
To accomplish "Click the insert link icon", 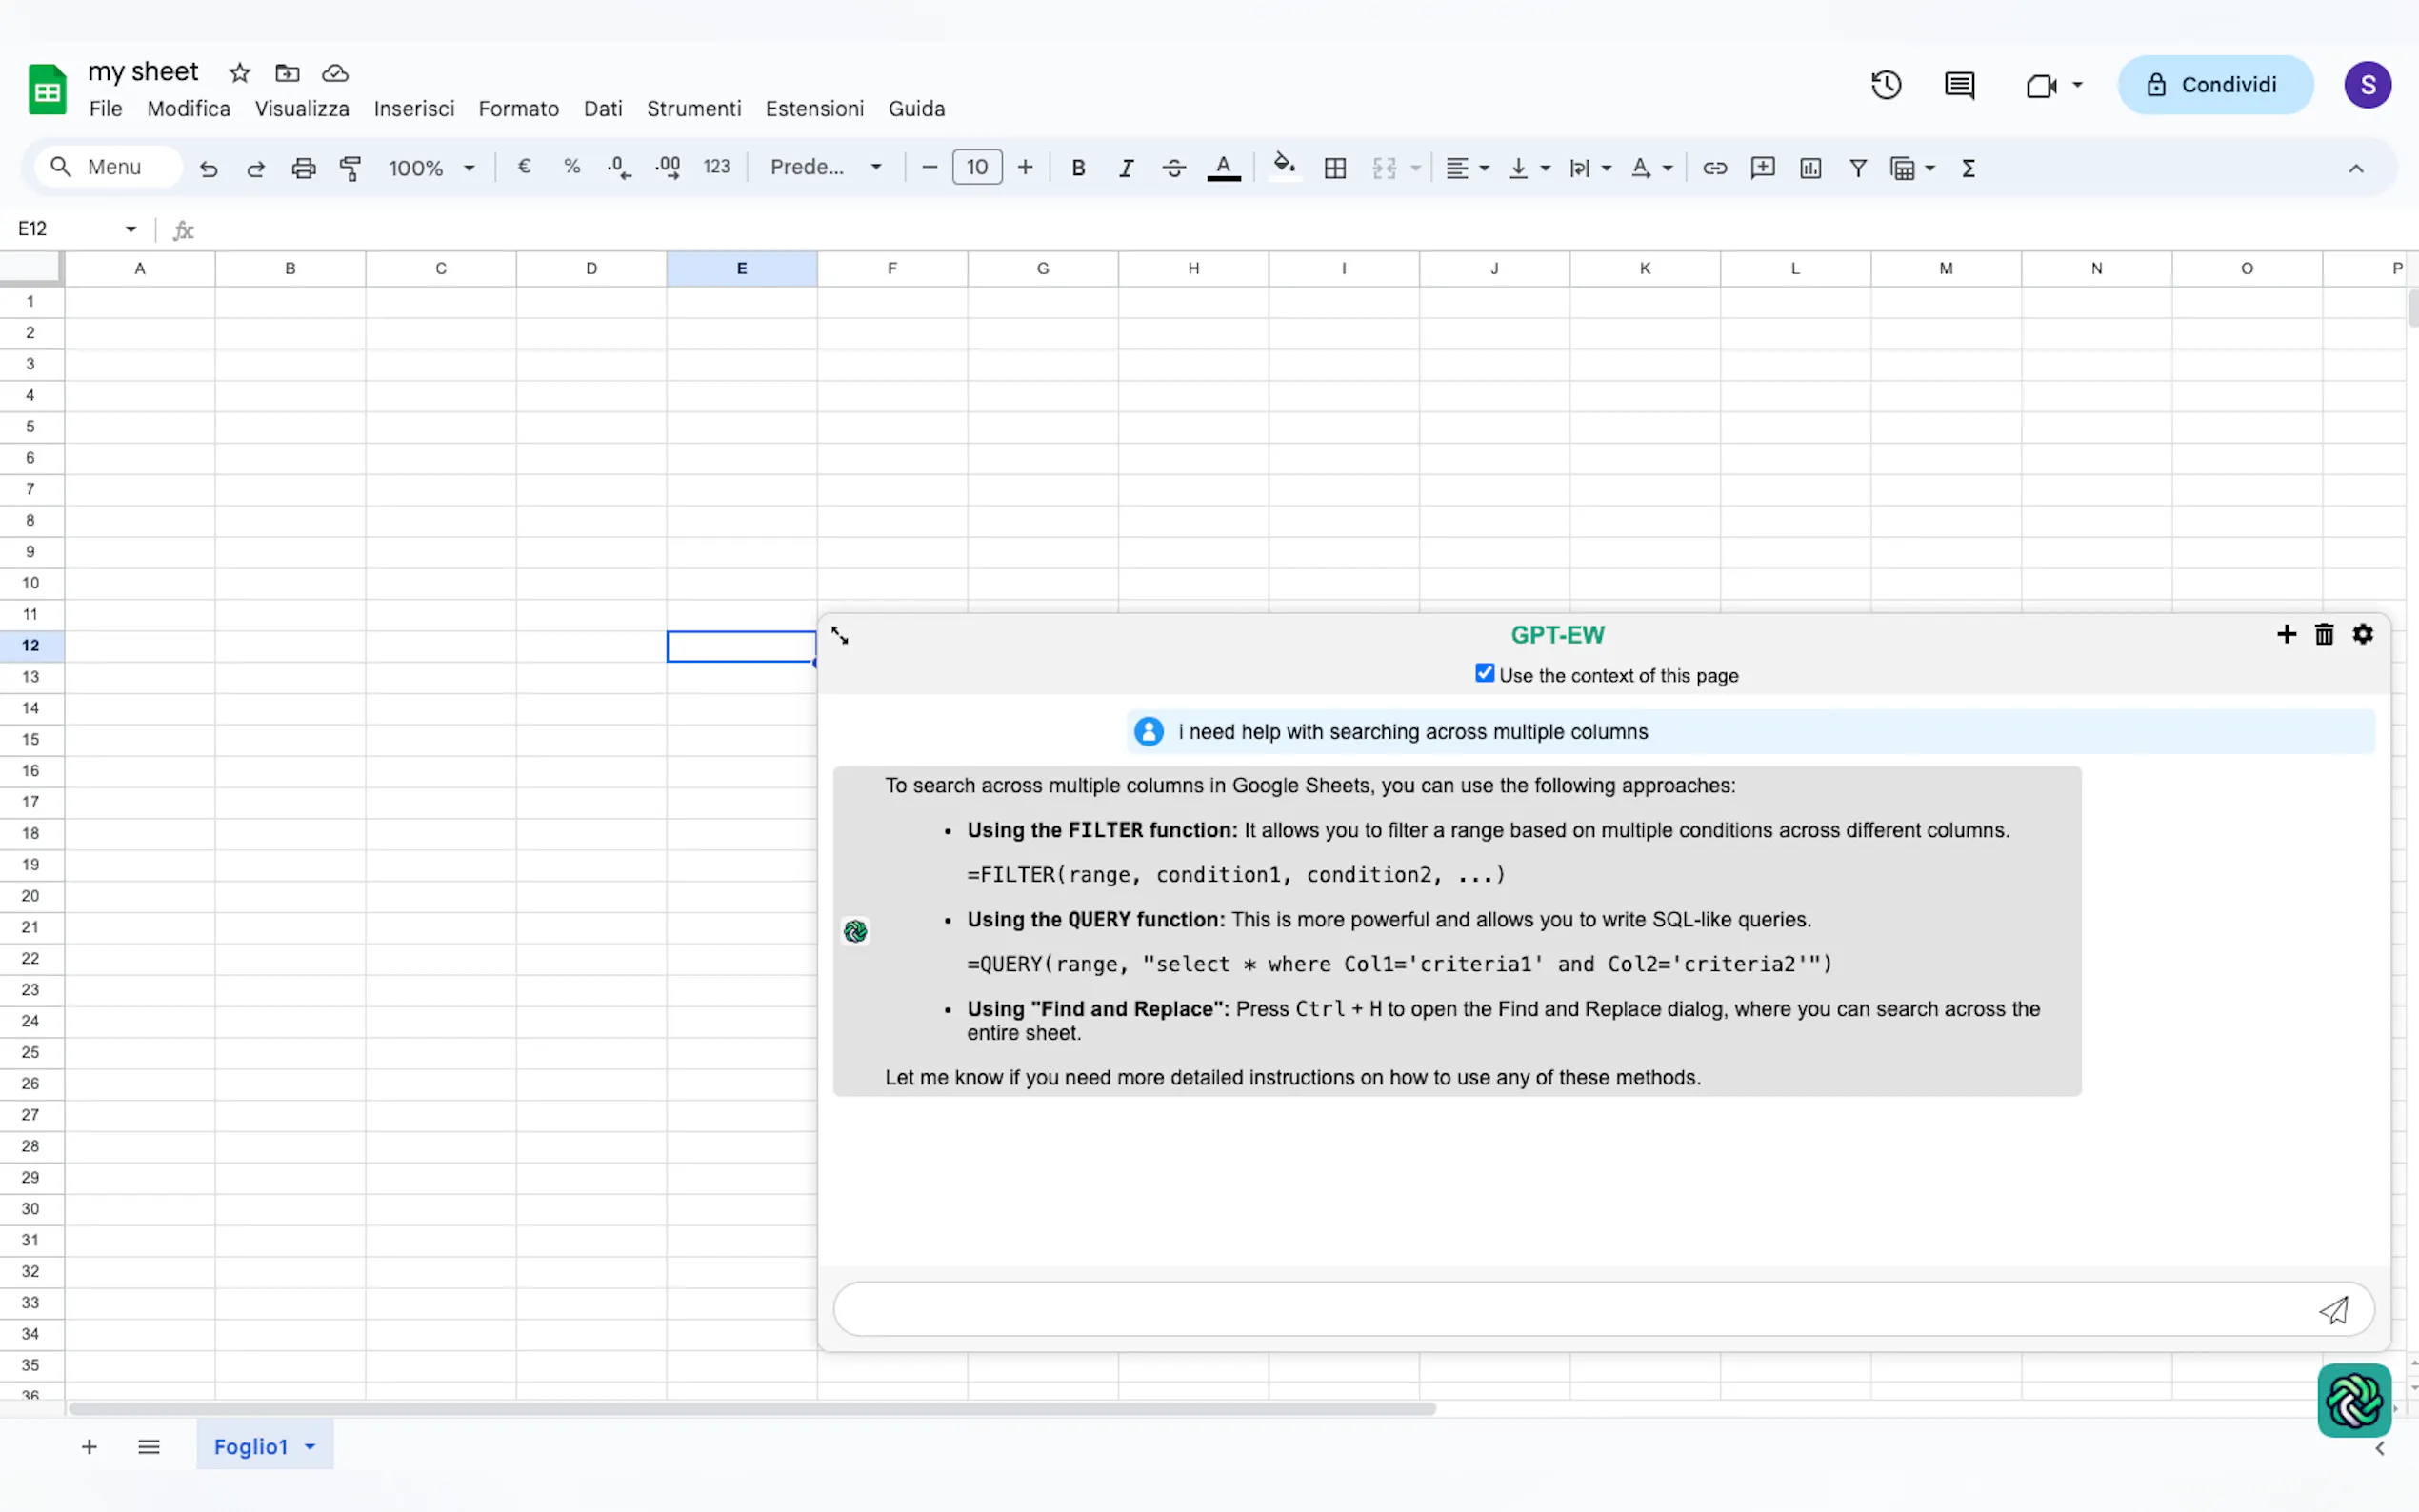I will coord(1715,168).
